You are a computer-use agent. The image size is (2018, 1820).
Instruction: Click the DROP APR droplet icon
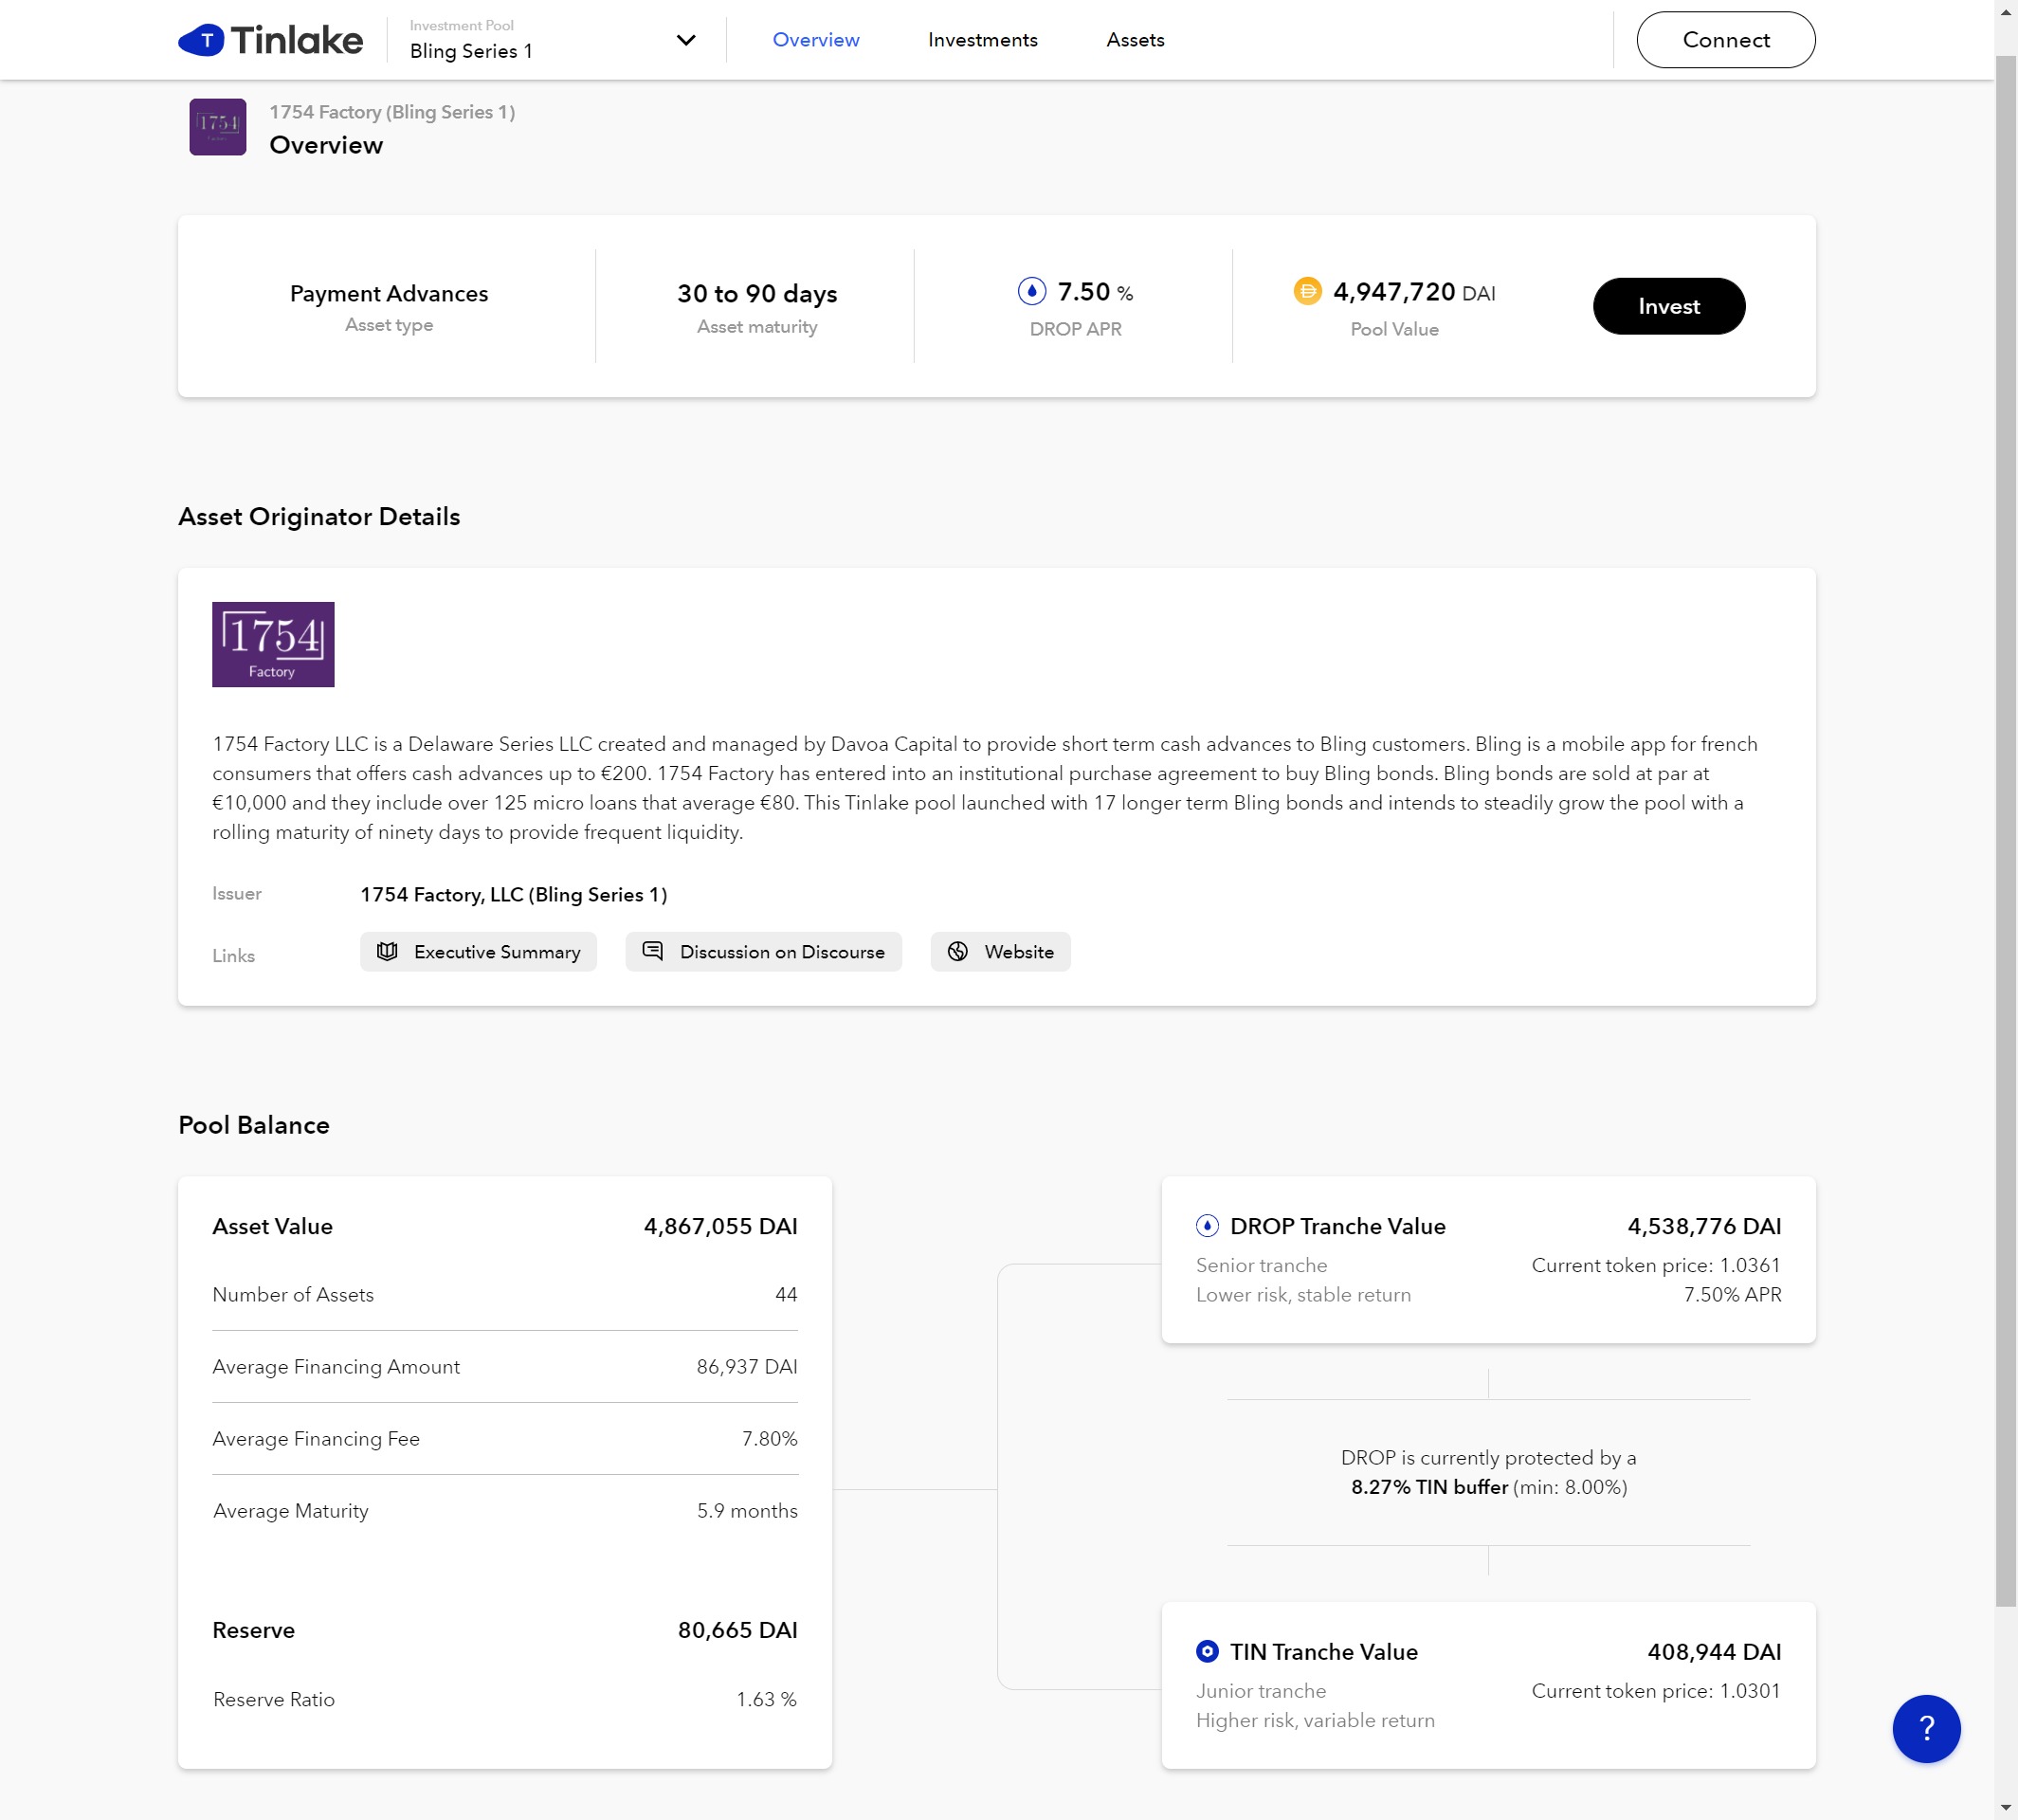pos(1031,291)
